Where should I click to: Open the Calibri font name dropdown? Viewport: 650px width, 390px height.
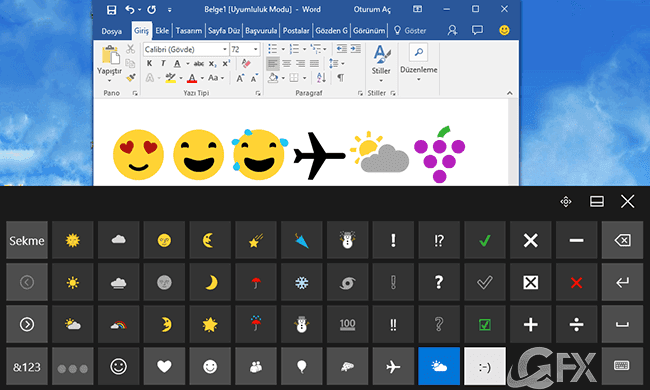(225, 49)
